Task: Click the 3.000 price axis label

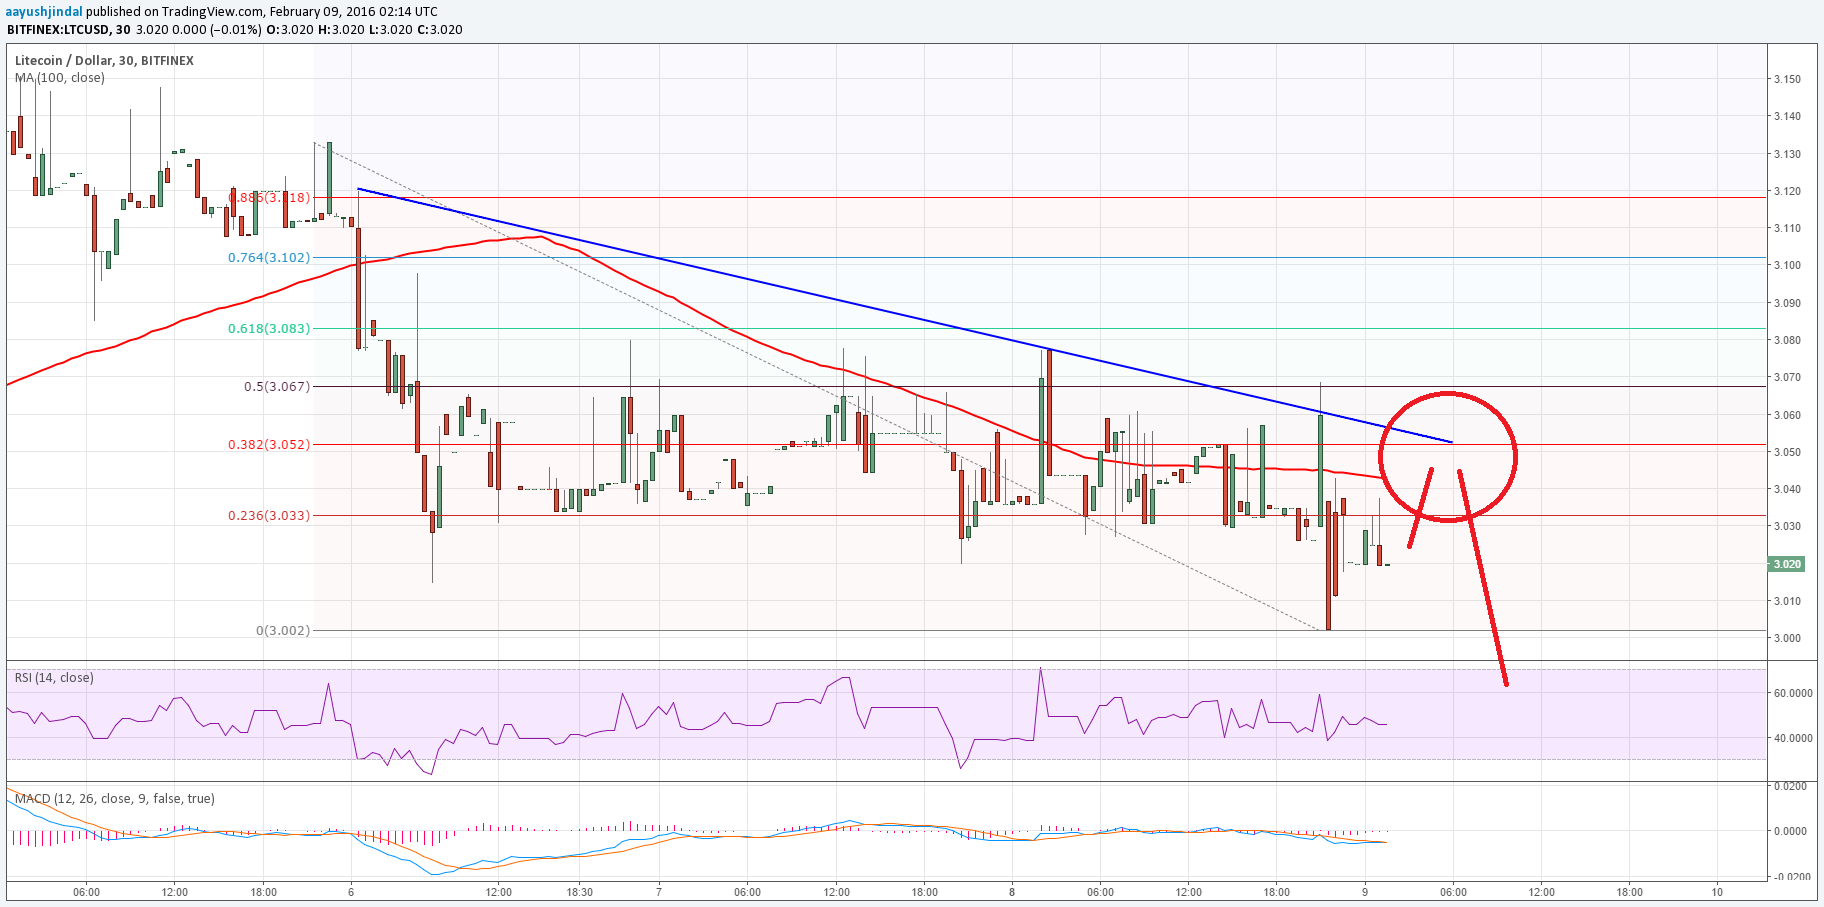Action: click(1787, 638)
